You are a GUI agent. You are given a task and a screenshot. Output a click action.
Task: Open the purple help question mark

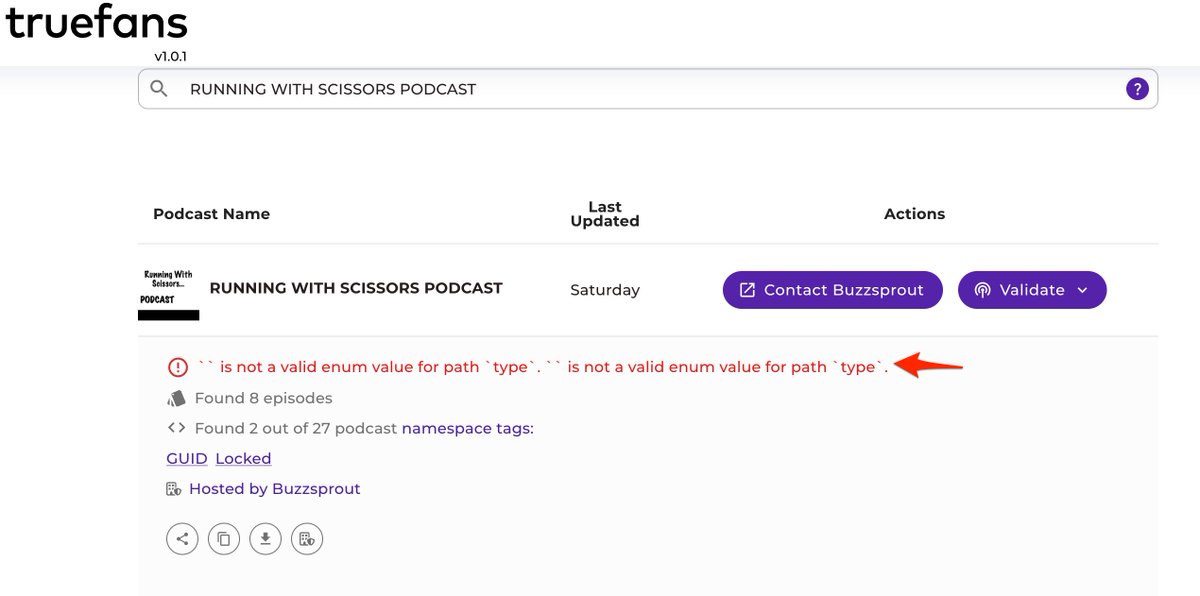pos(1137,89)
